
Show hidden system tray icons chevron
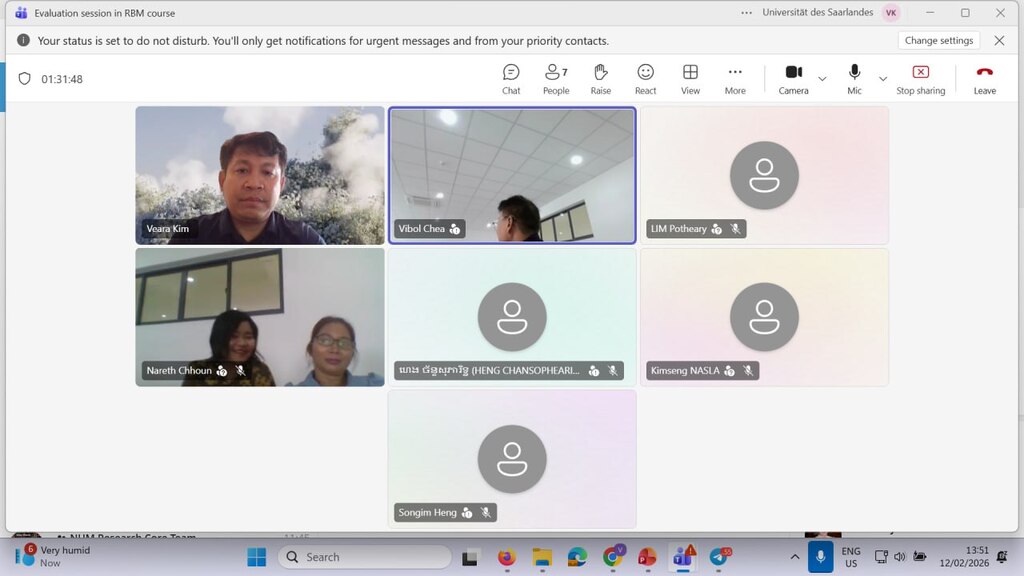click(x=795, y=557)
